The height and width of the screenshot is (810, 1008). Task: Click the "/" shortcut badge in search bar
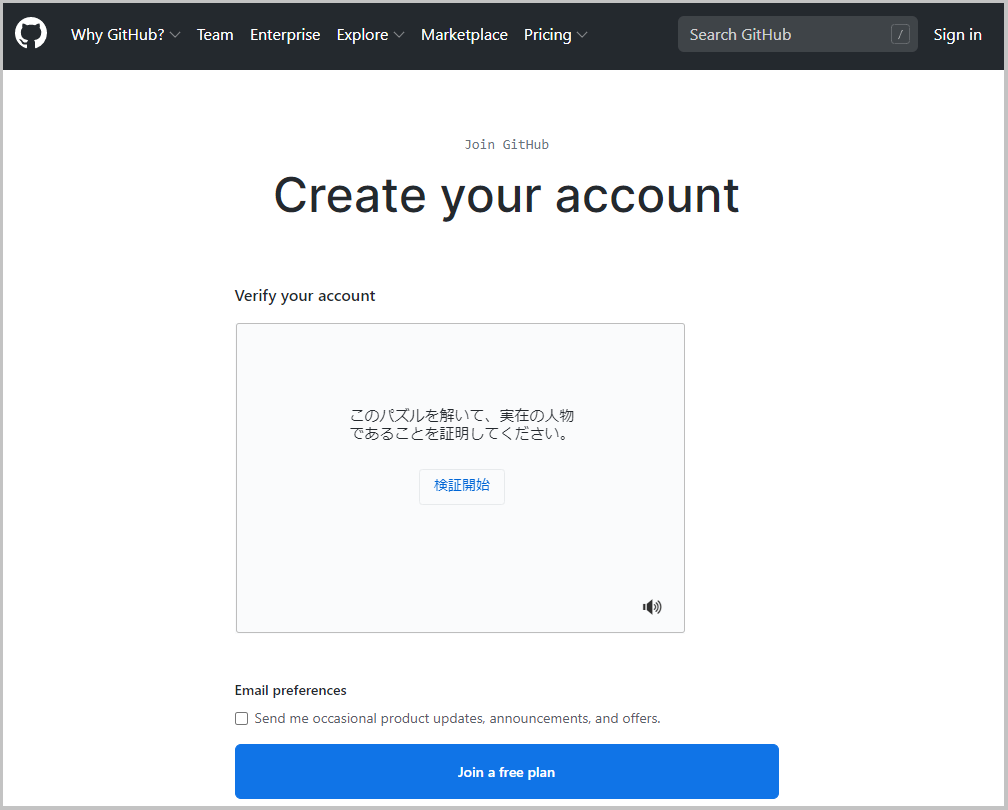[x=899, y=33]
